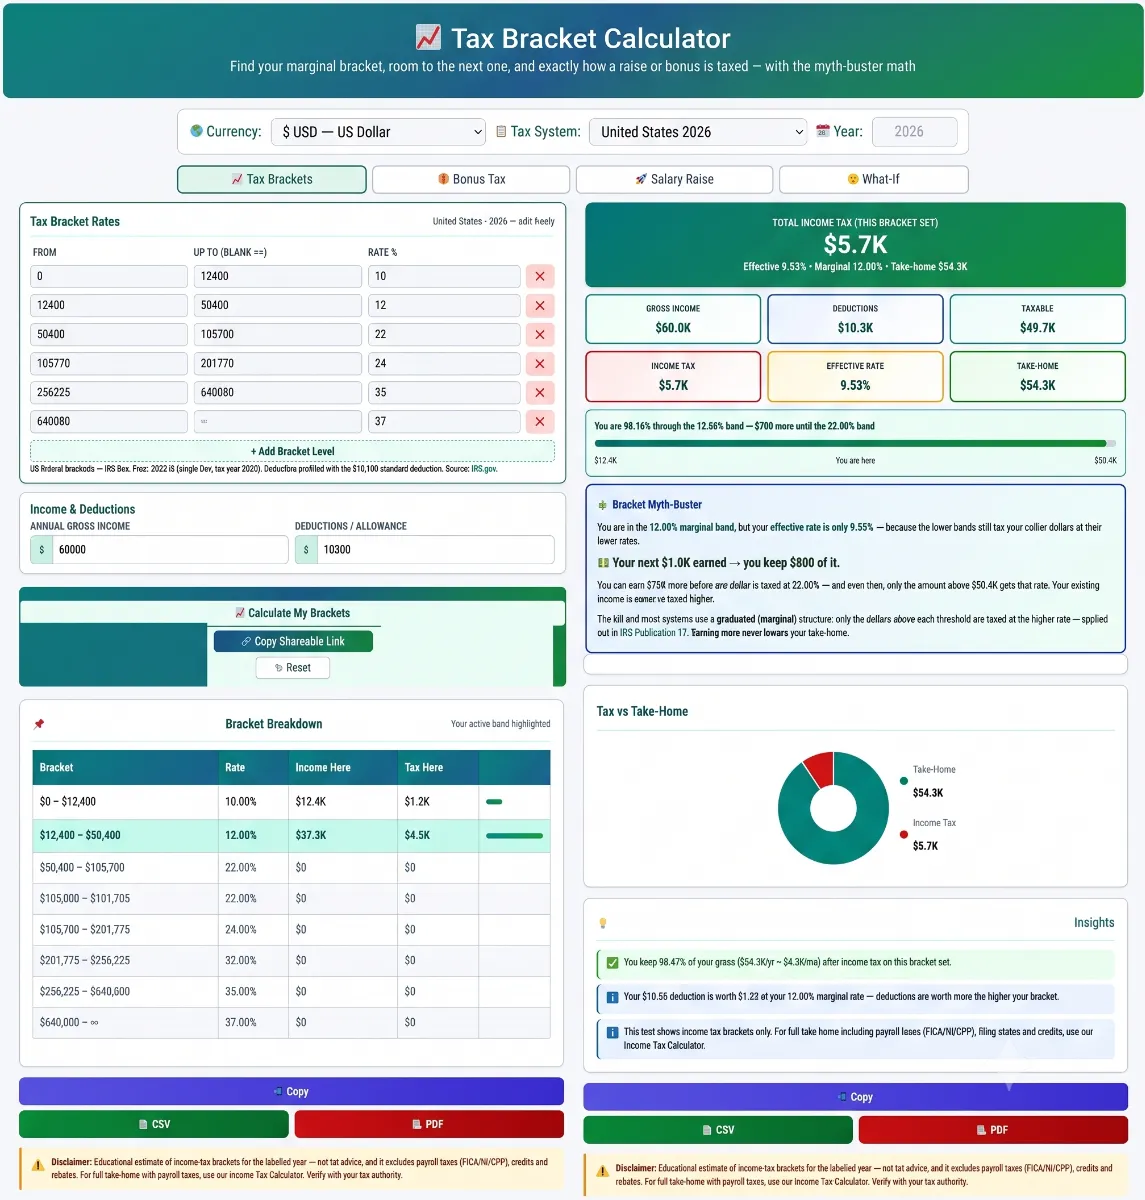
Task: Delete the bracket row starting at 0
Action: (540, 276)
